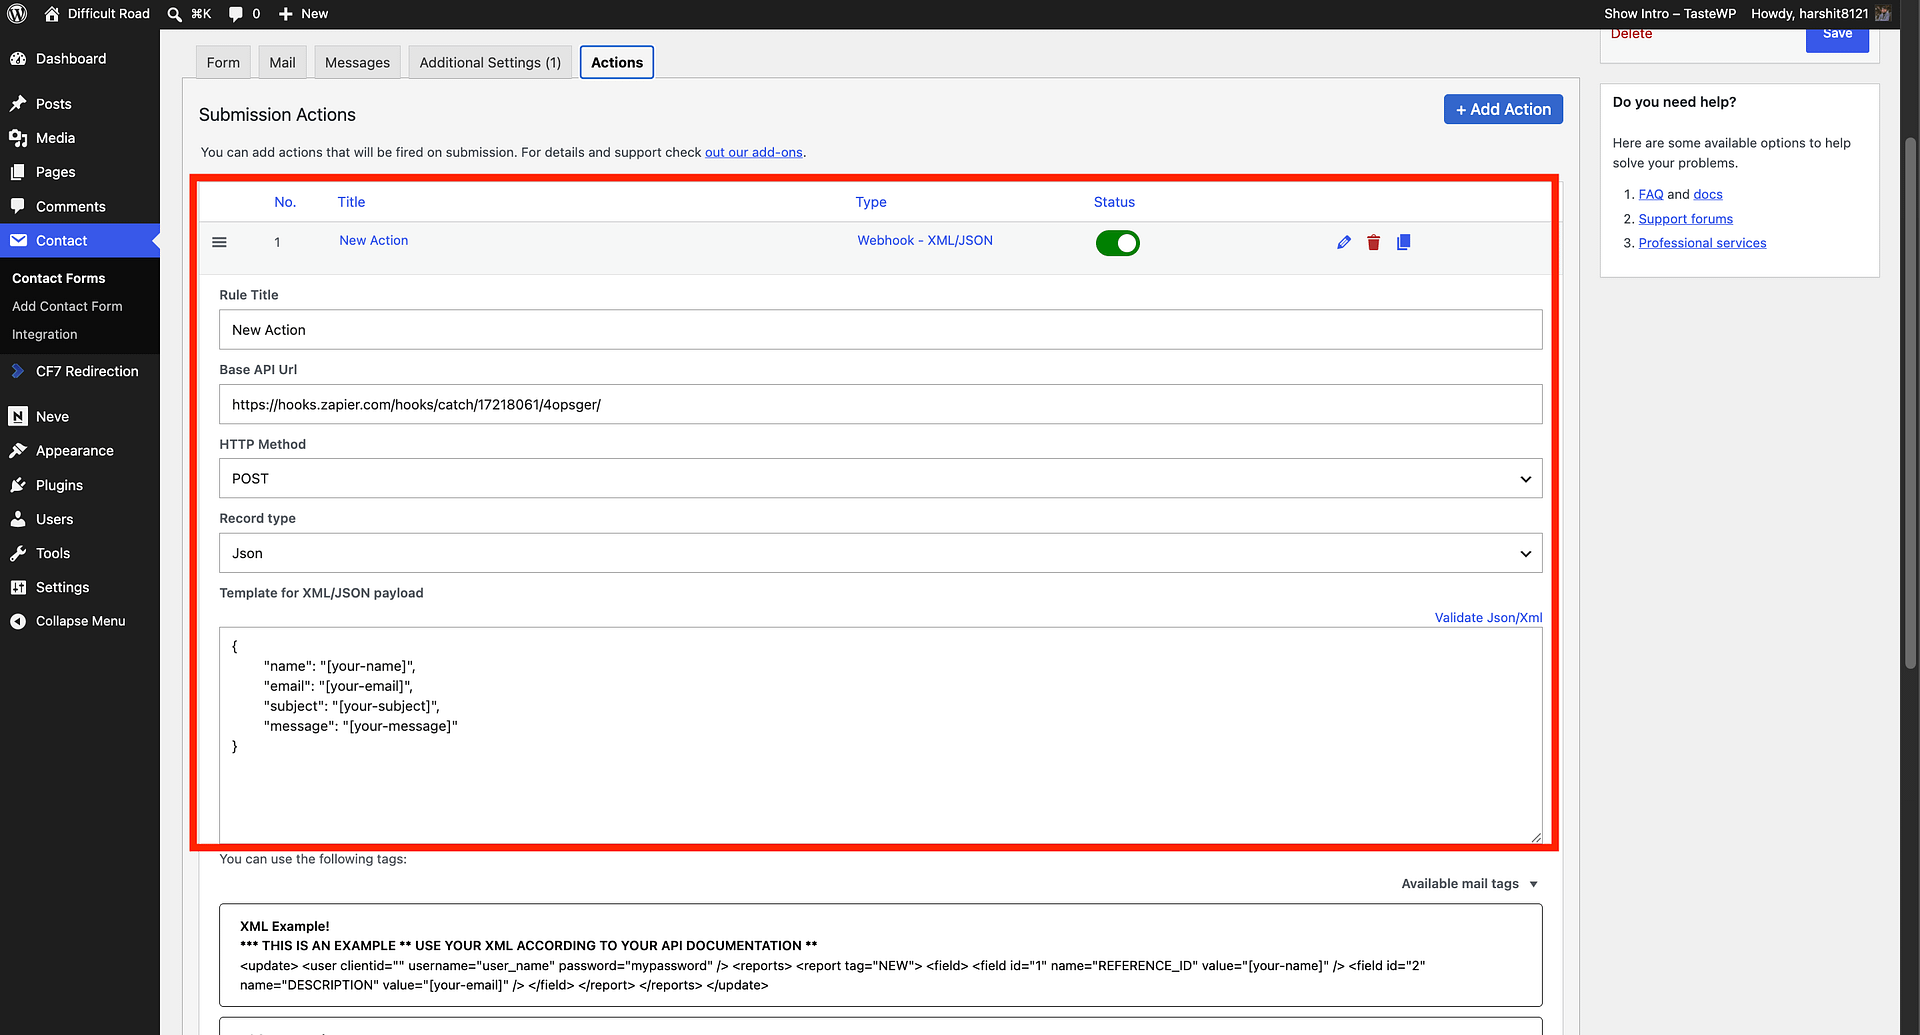The image size is (1920, 1035).
Task: Click the red Delete link
Action: pos(1631,34)
